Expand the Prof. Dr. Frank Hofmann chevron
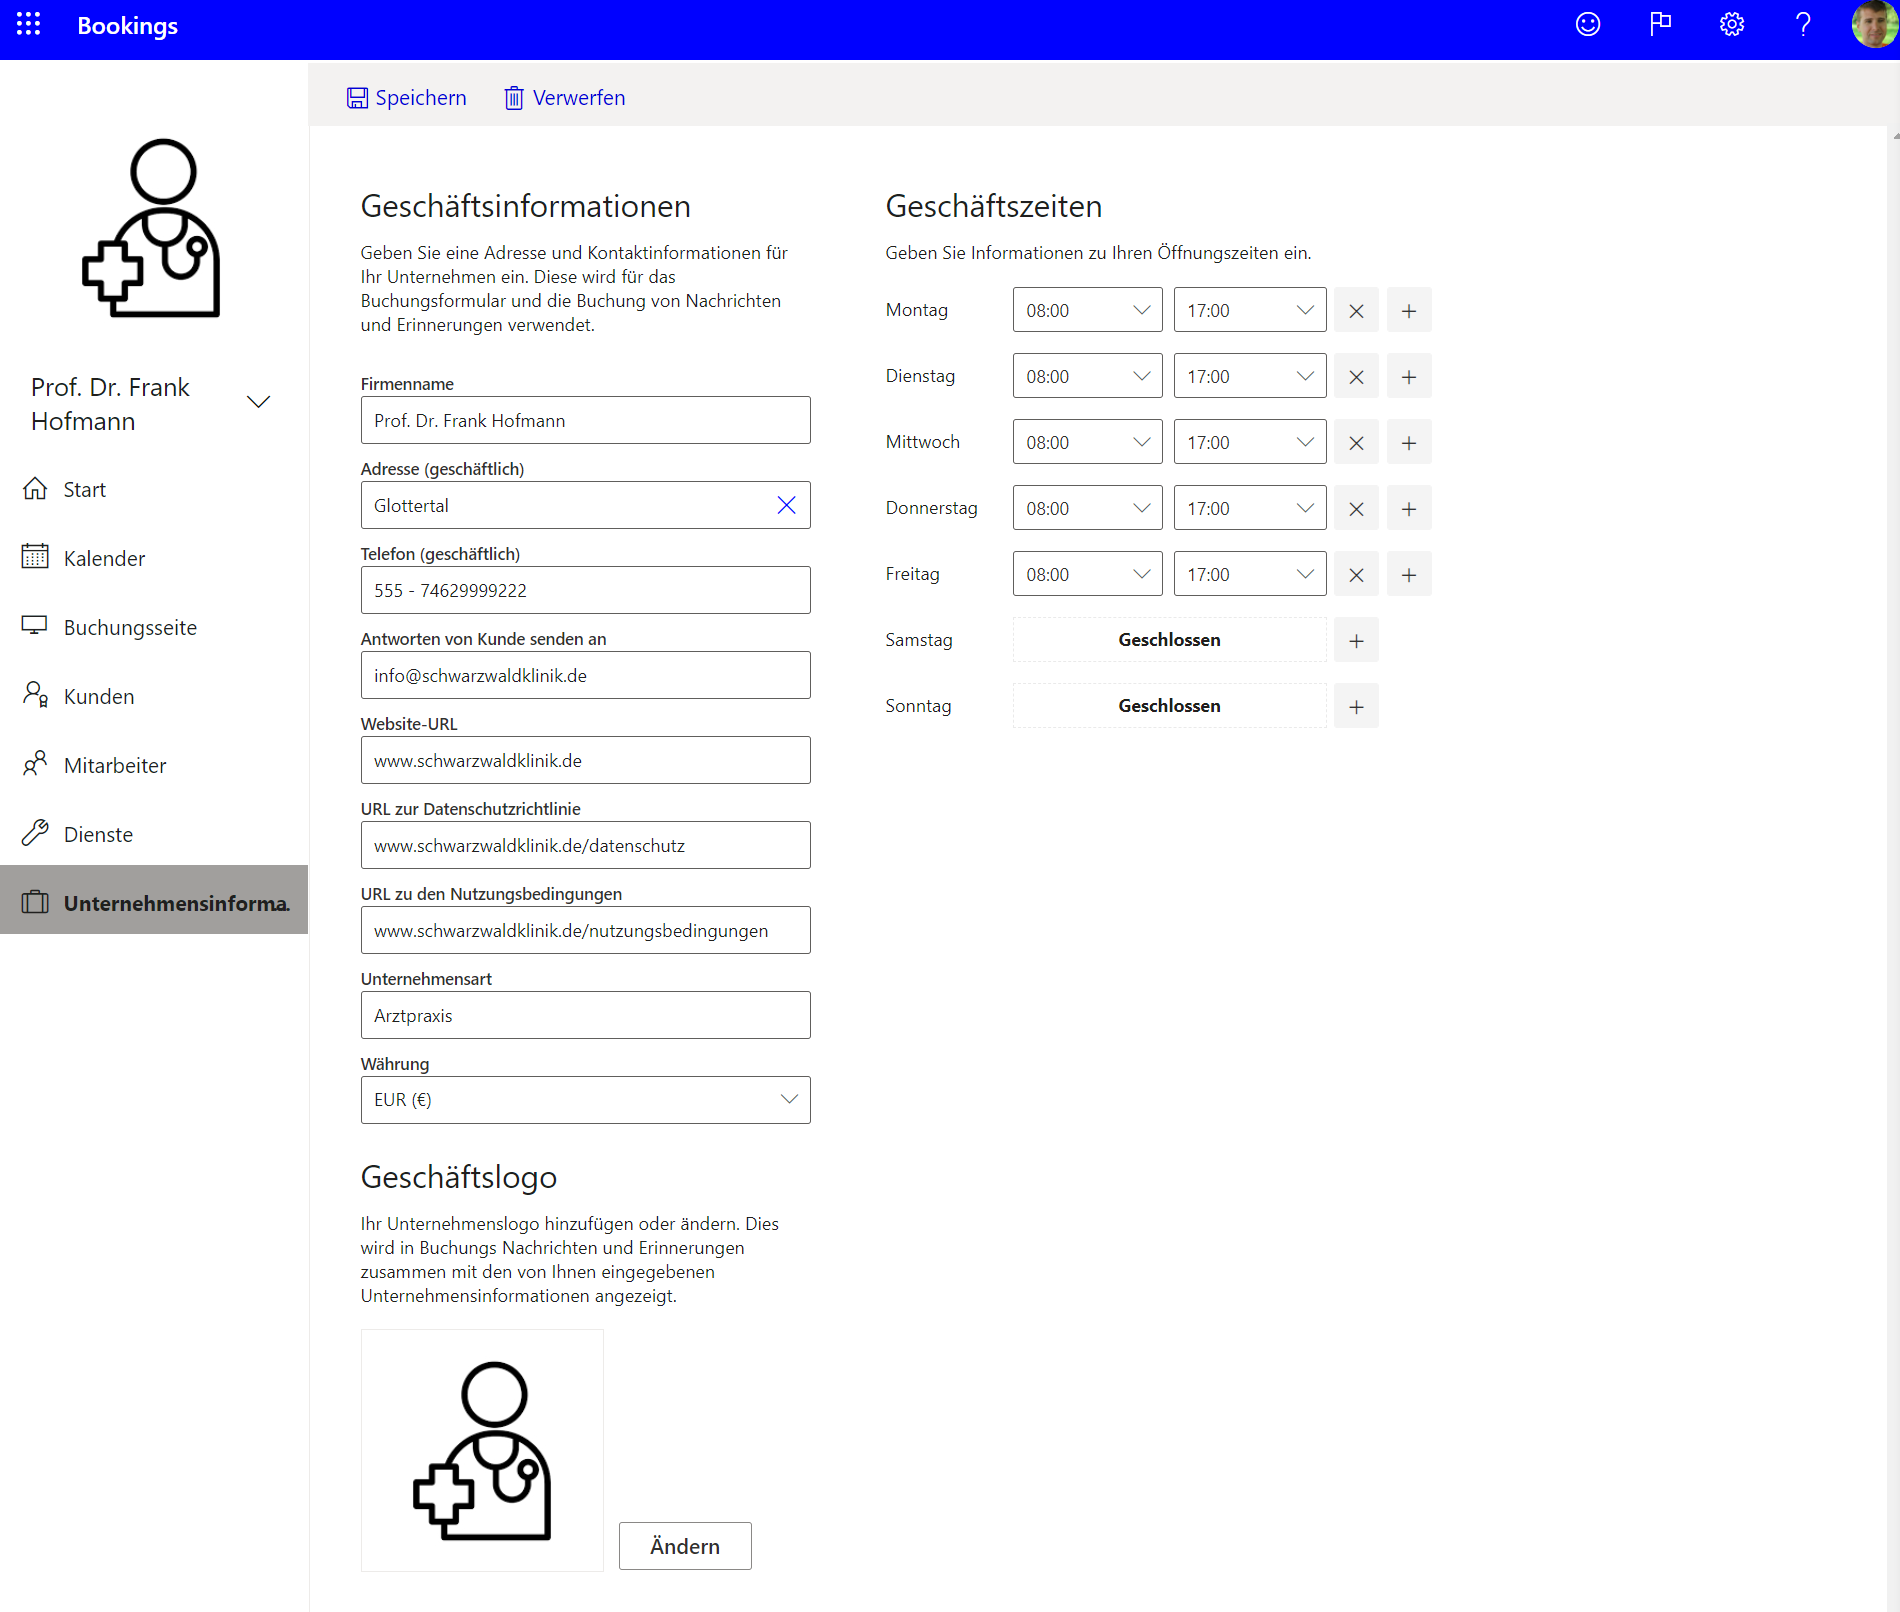 click(258, 402)
